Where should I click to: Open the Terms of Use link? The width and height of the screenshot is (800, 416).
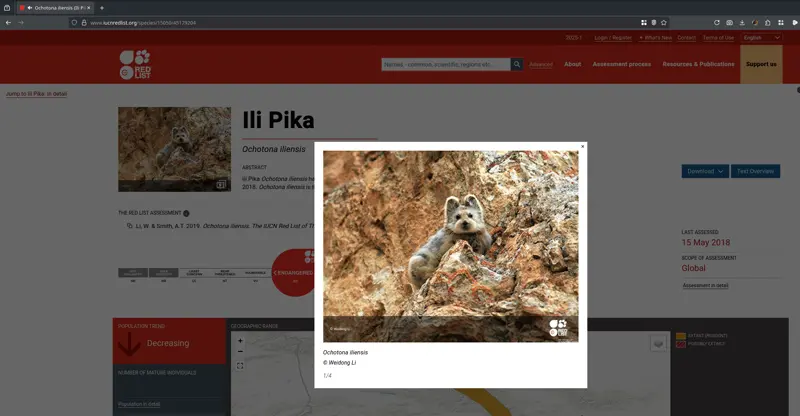click(x=718, y=38)
